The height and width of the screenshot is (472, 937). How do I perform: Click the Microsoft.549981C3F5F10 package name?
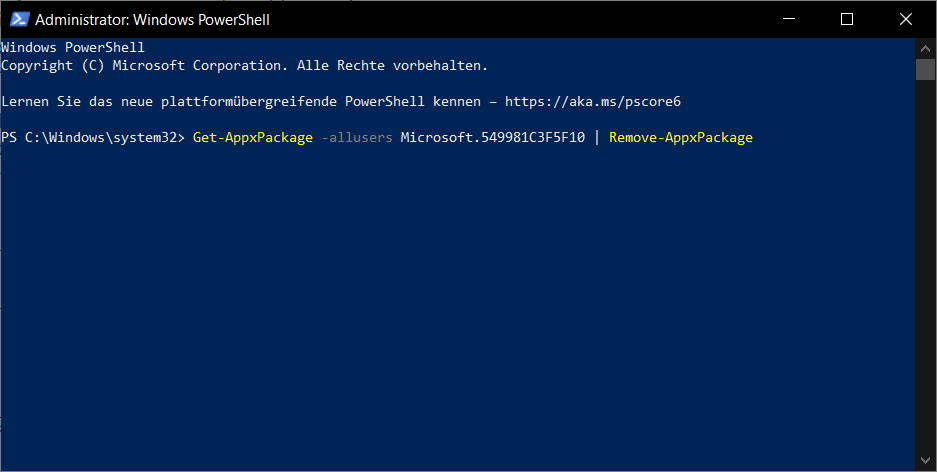tap(492, 138)
